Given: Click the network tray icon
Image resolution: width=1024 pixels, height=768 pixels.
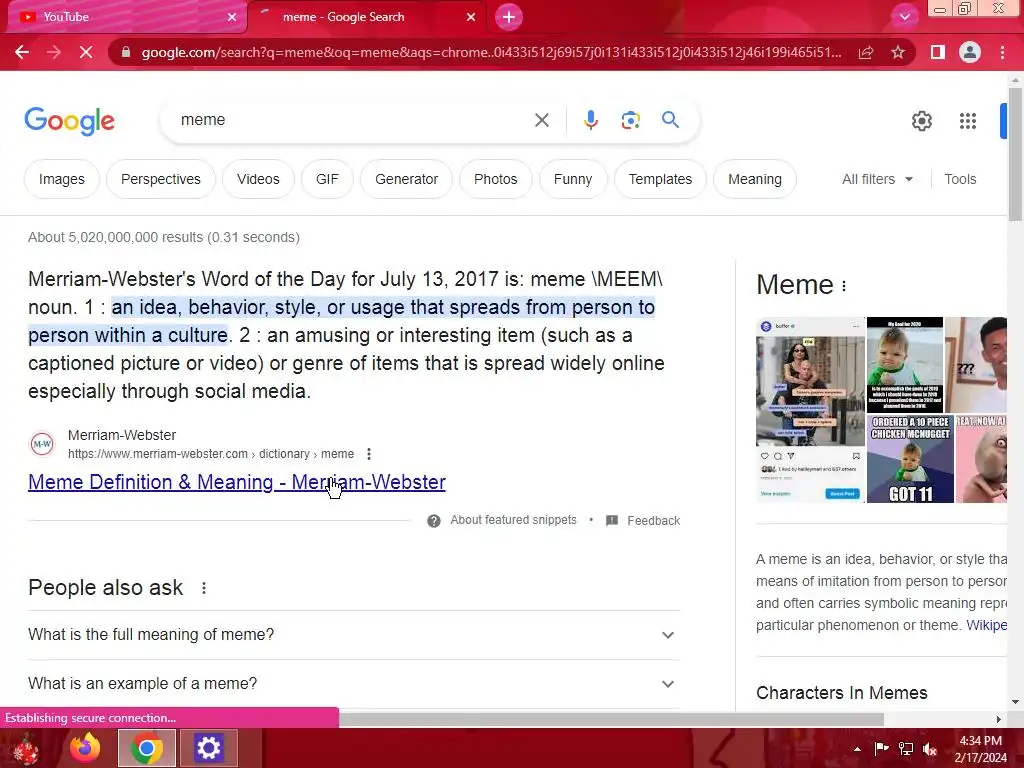Looking at the screenshot, I should 906,749.
